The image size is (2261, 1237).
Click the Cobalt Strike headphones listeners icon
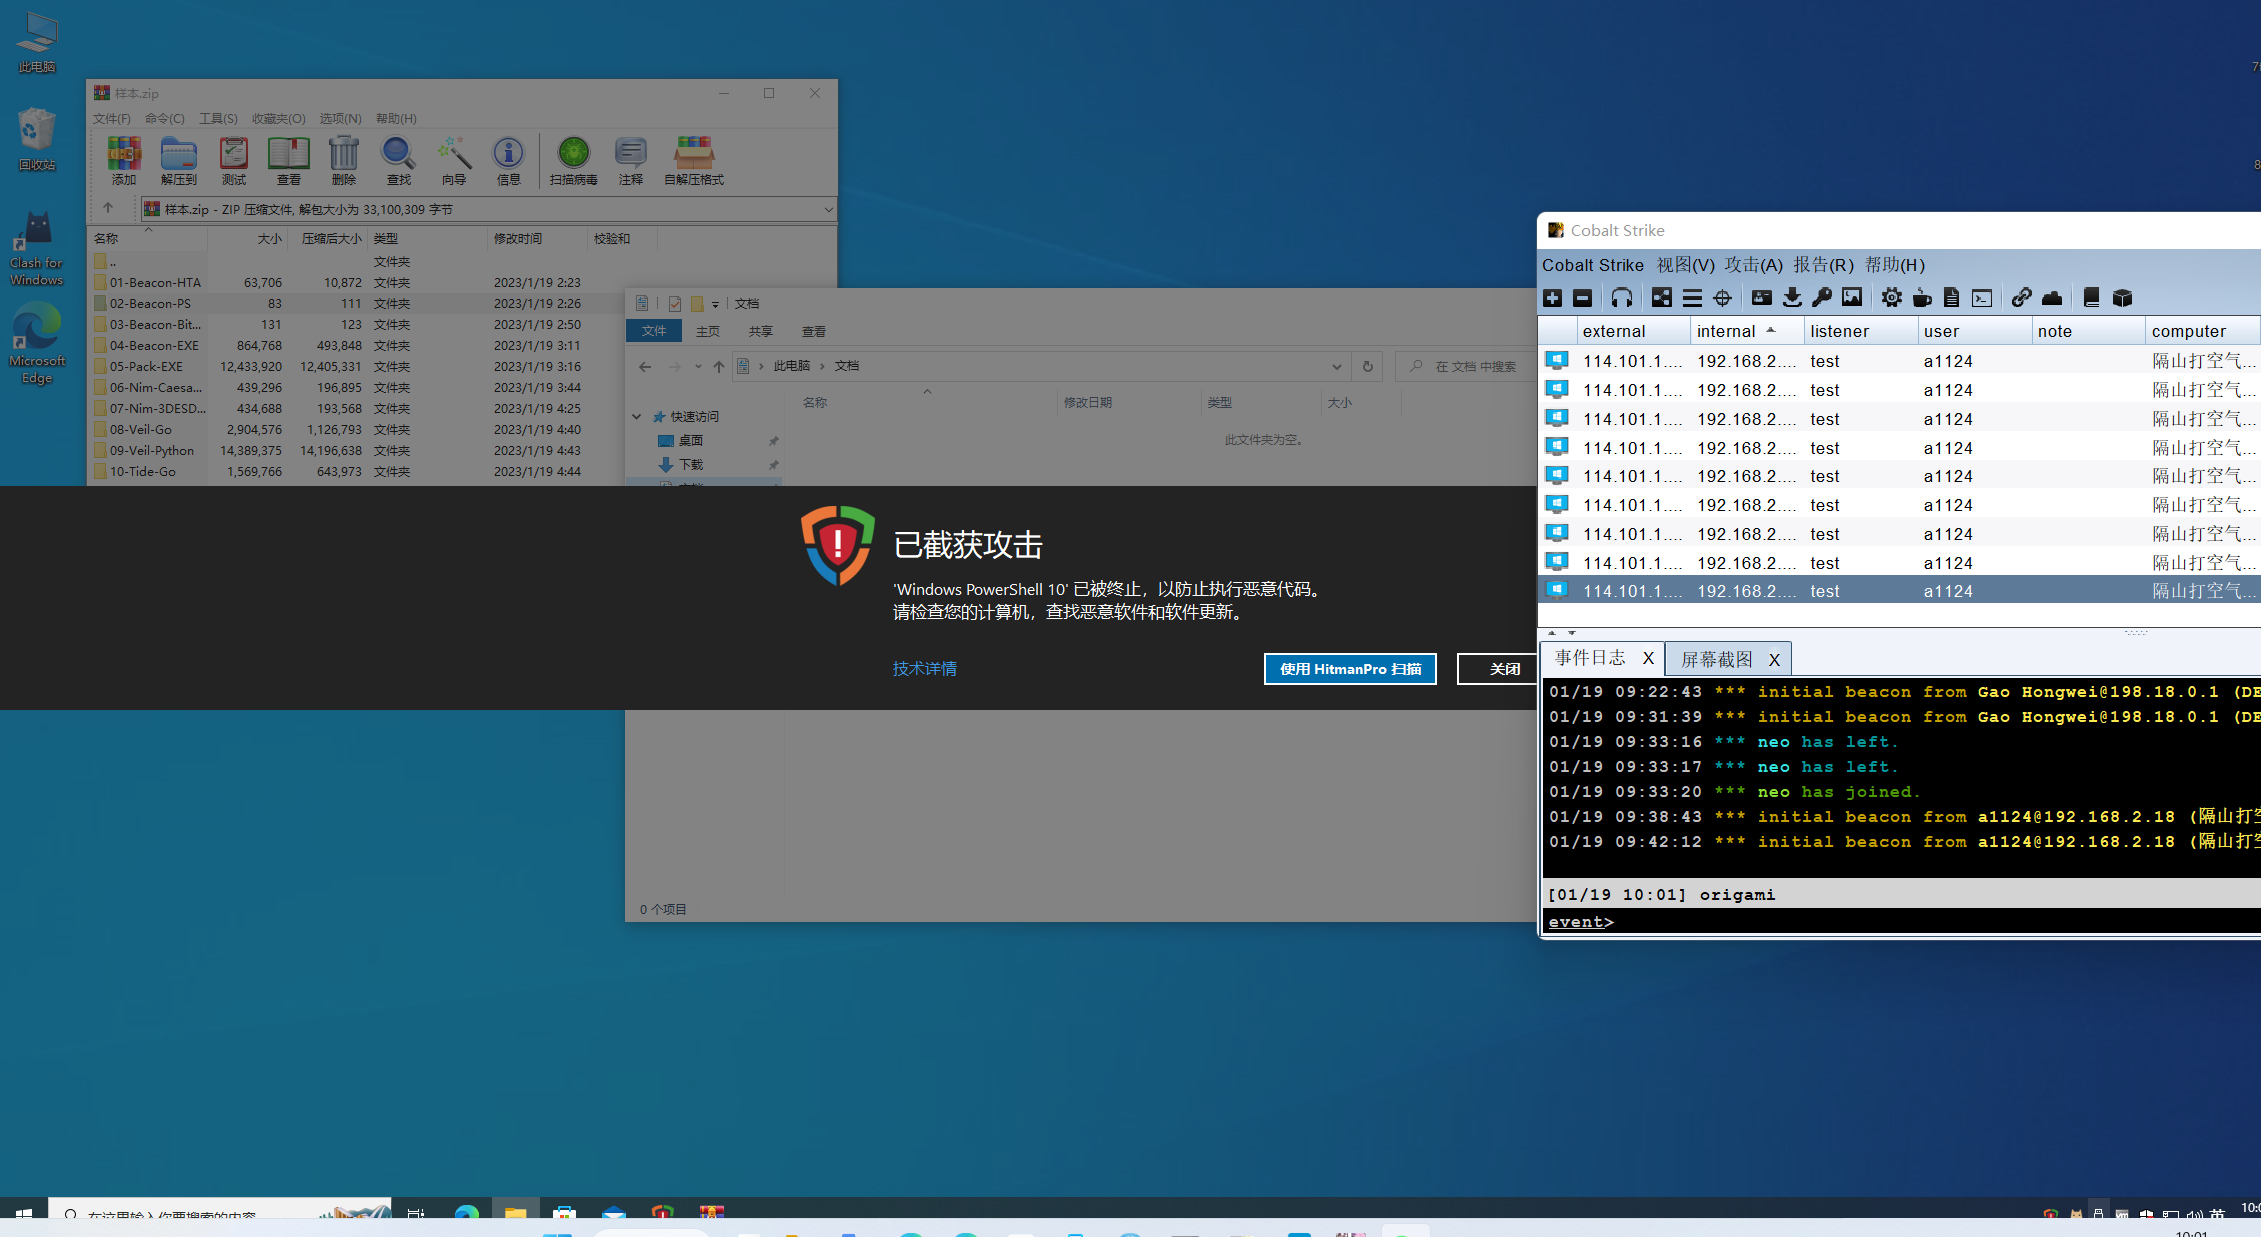pos(1622,298)
